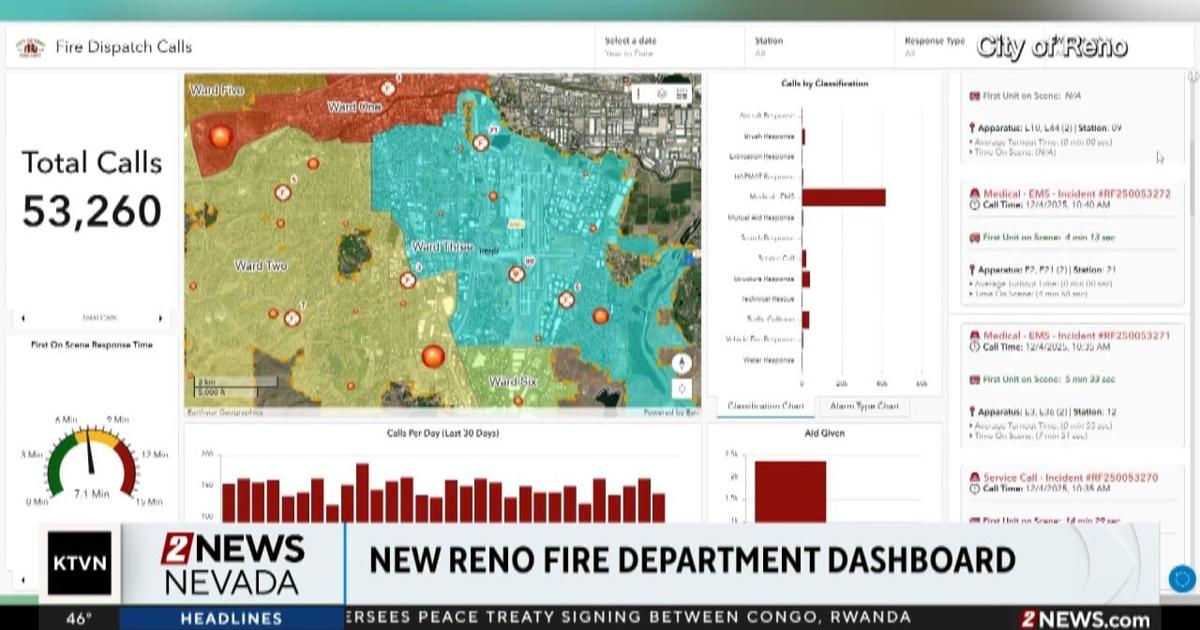Select the Brush Response bar
This screenshot has height=630, width=1200.
(803, 136)
